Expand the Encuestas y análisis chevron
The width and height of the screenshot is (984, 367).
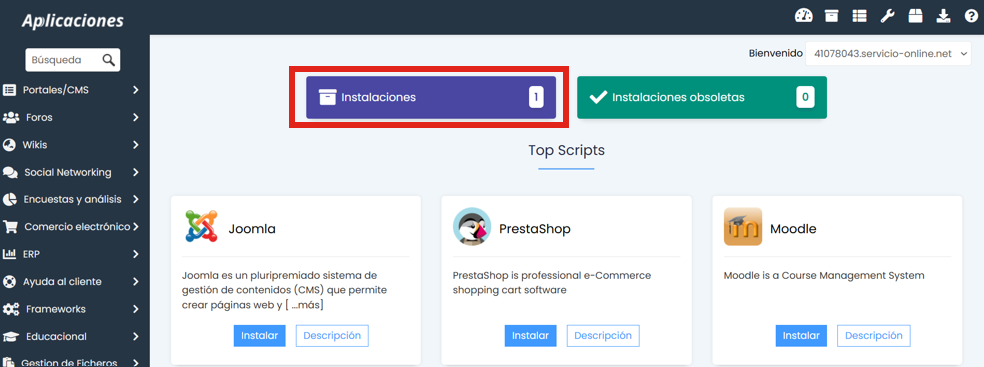point(136,199)
